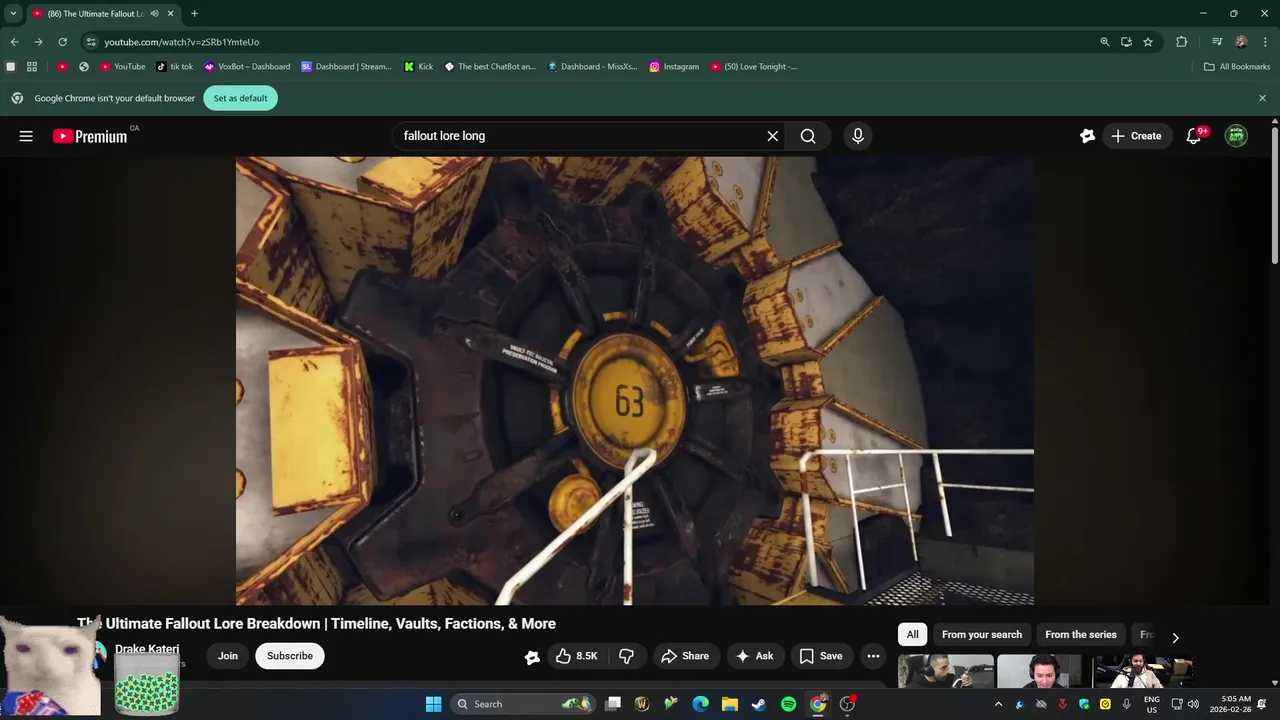Open the All Bookmarks folder
The width and height of the screenshot is (1280, 720).
1237,67
